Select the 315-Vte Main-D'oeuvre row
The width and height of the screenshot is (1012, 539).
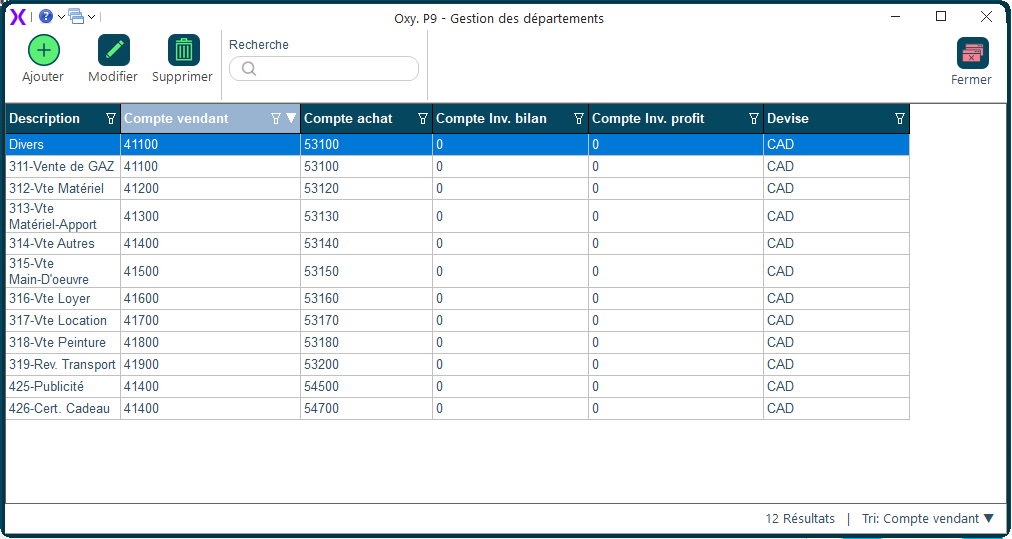(x=458, y=271)
